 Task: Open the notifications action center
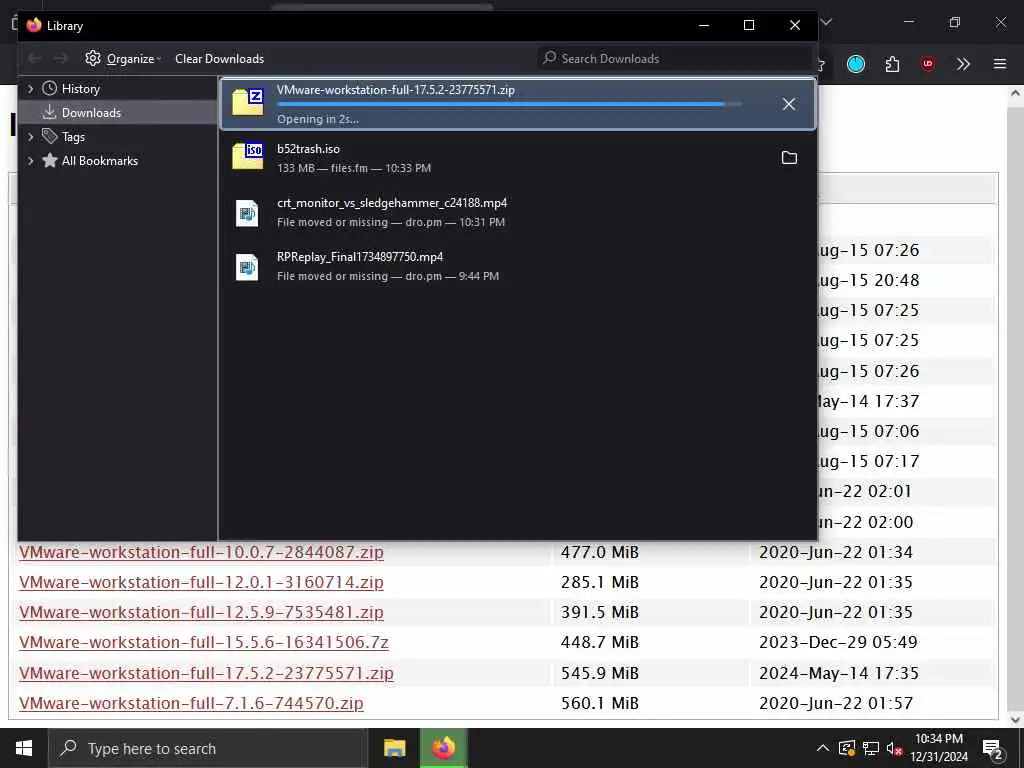993,748
